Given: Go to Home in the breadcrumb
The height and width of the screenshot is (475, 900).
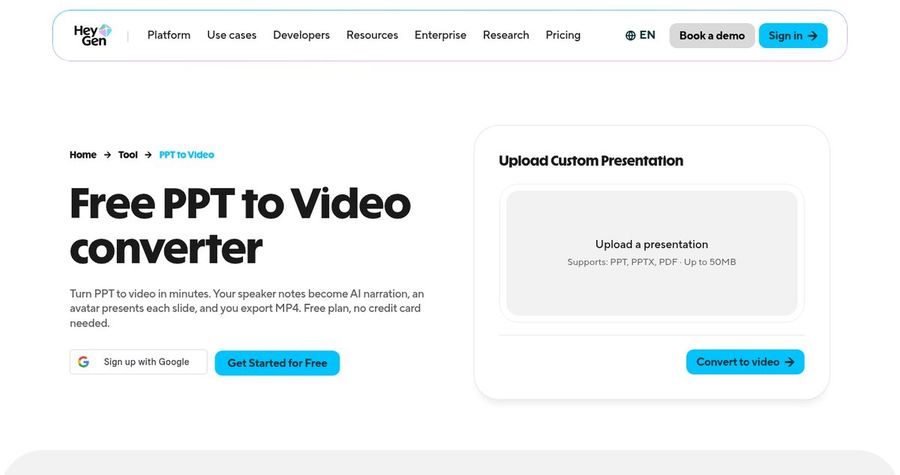Looking at the screenshot, I should (x=83, y=155).
